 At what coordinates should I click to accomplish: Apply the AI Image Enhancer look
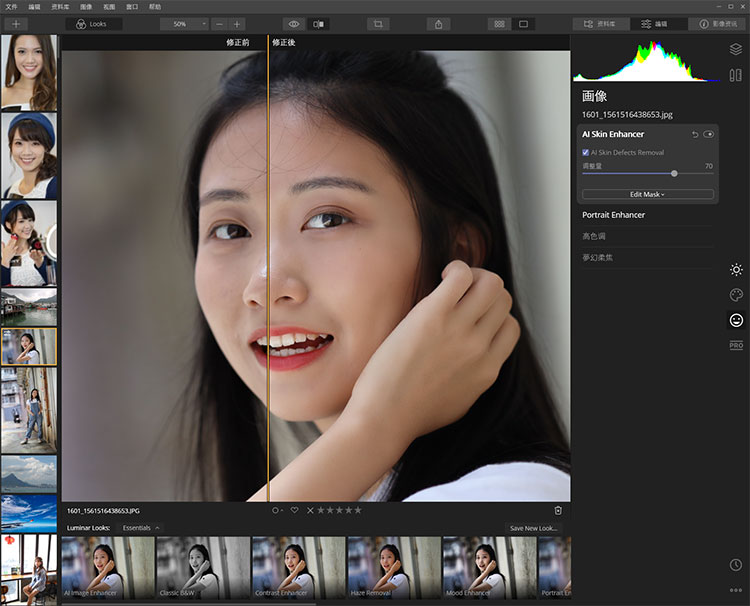108,568
